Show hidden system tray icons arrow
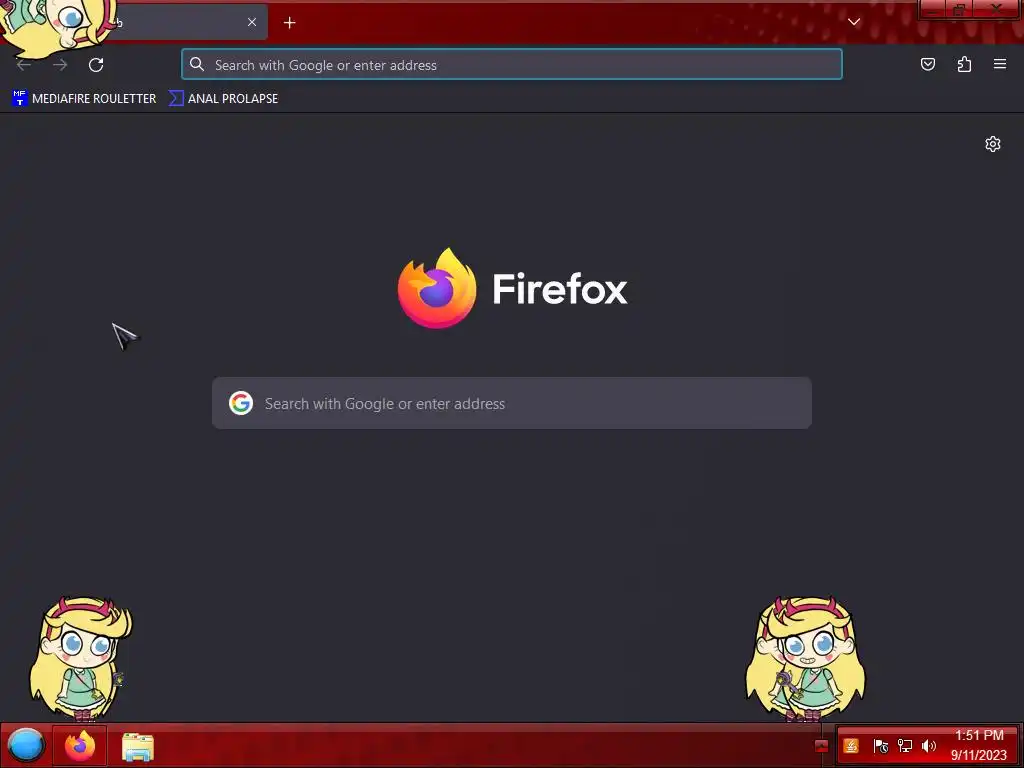The image size is (1024, 768). (822, 746)
